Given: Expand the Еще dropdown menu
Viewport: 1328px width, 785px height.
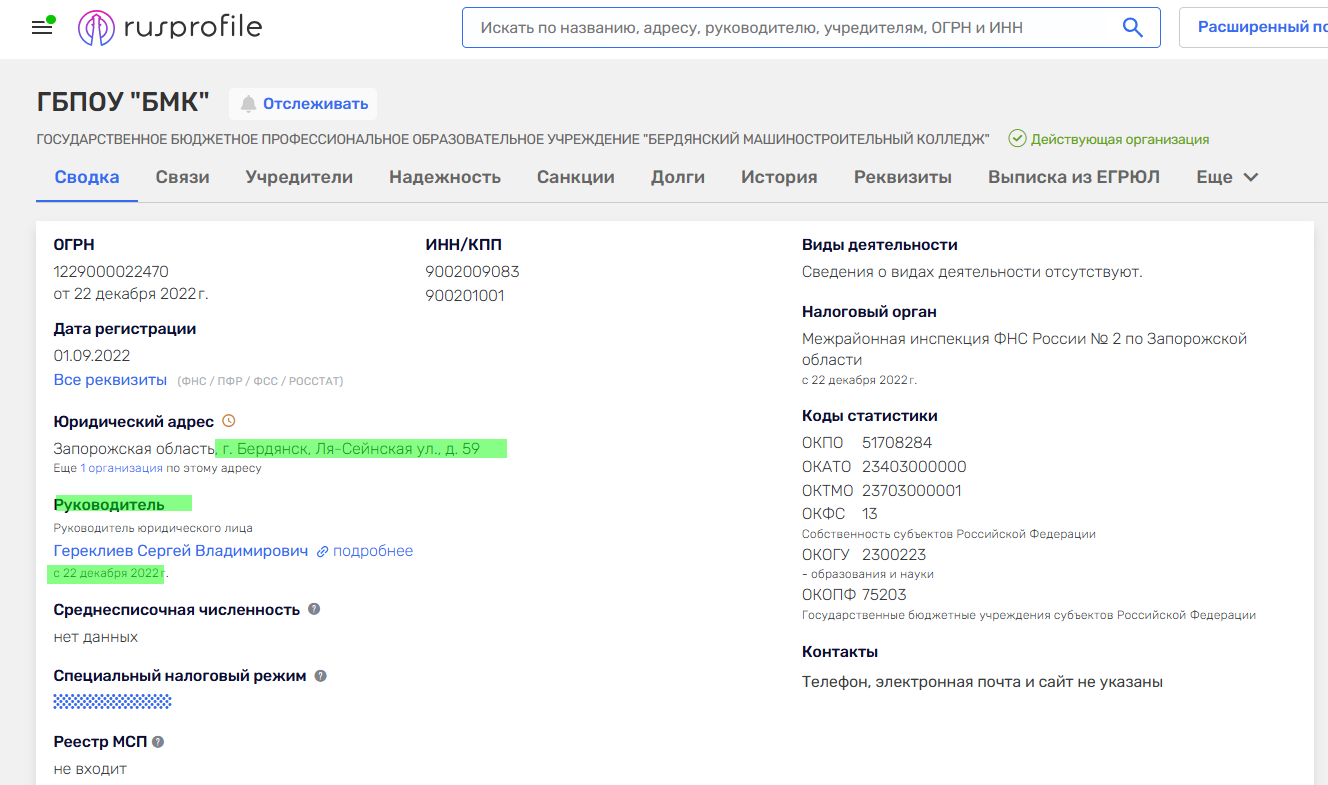Looking at the screenshot, I should (1227, 177).
